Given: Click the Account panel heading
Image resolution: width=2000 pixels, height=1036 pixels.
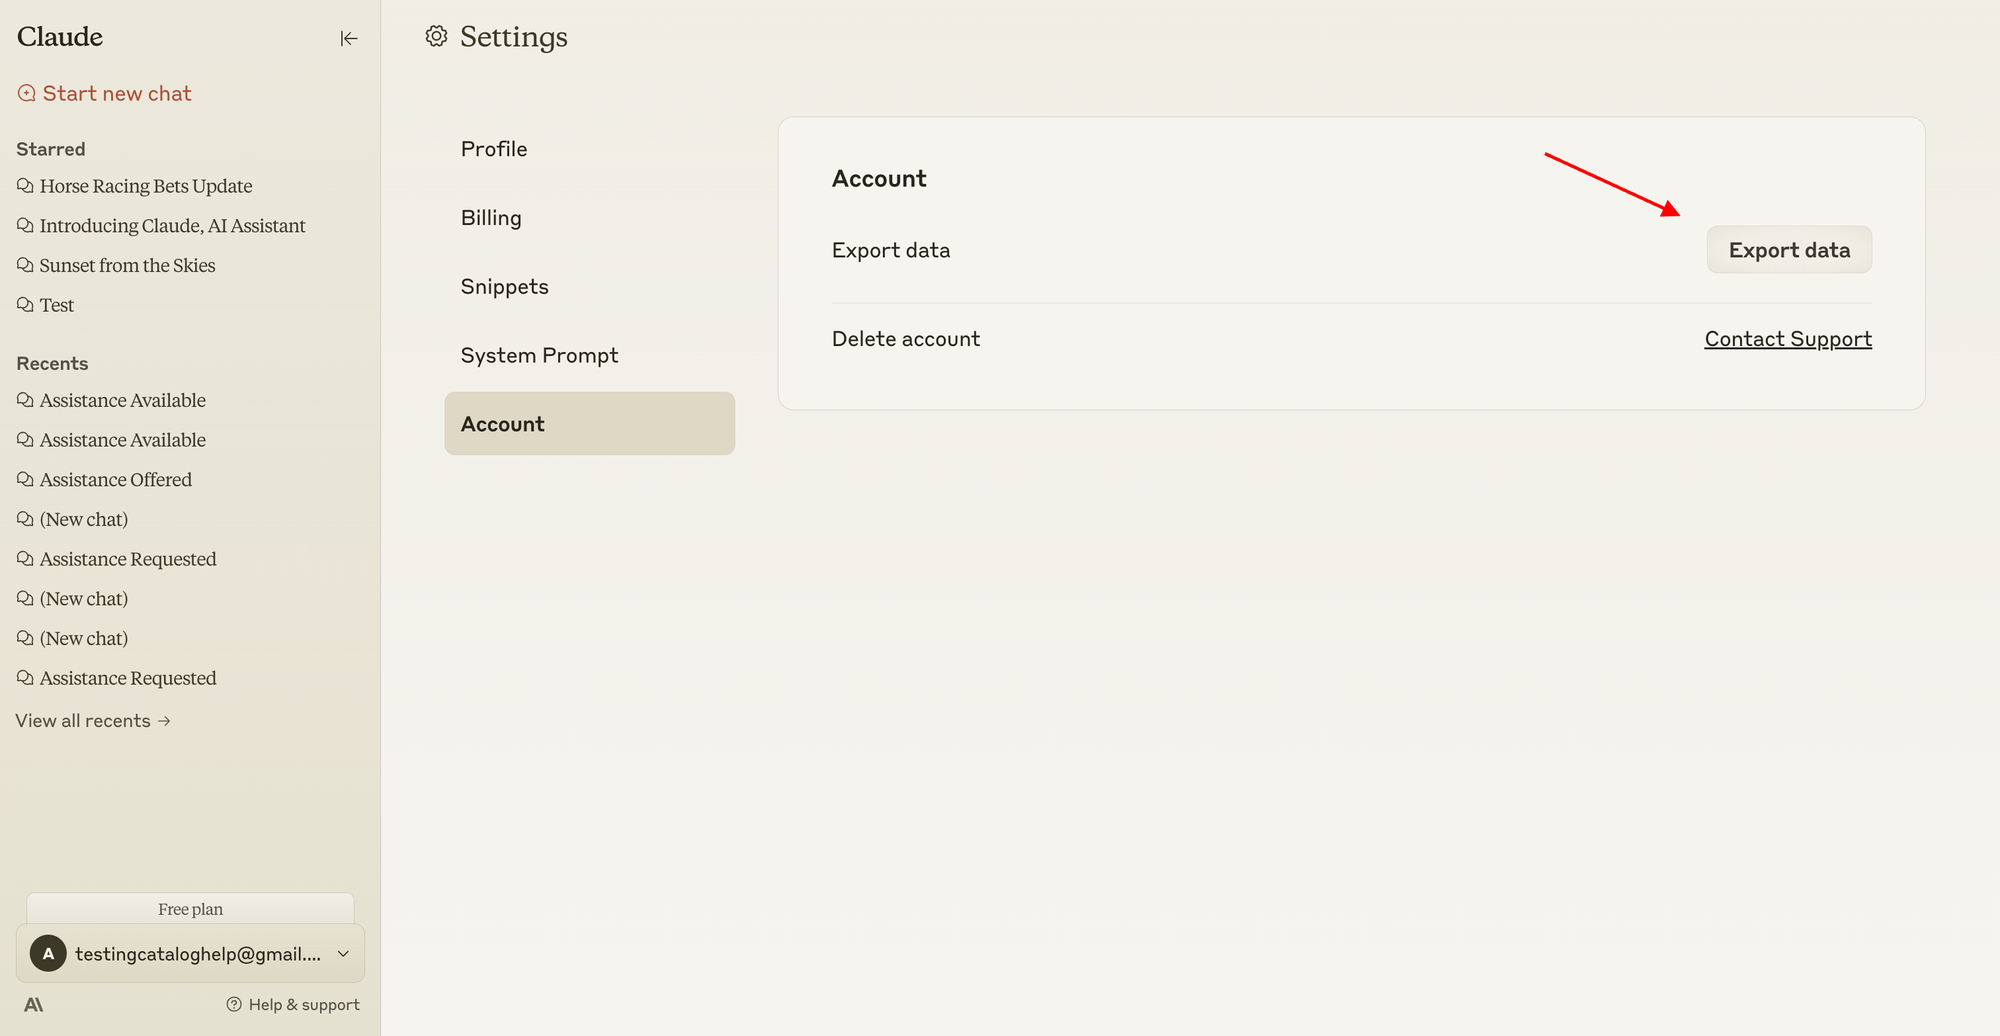Looking at the screenshot, I should click(x=879, y=178).
